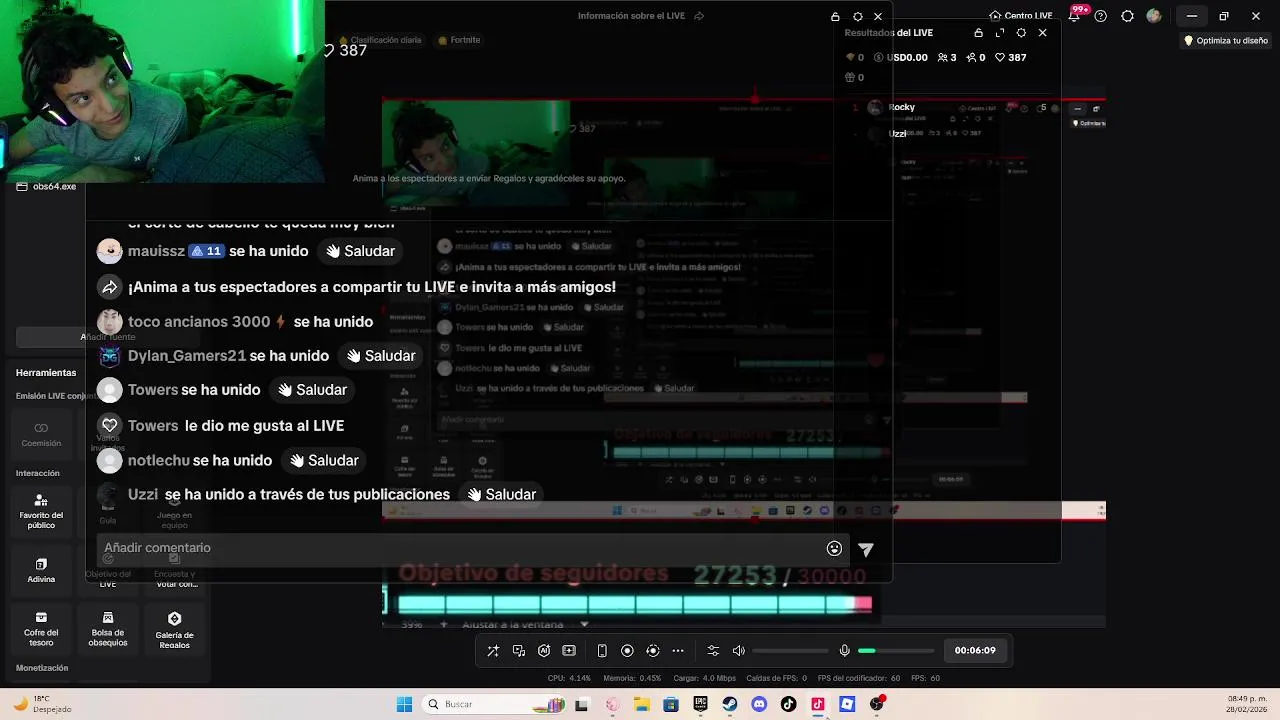The image size is (1280, 720).
Task: Click the share arrow icon beside ¡Anima a tus espectadores
Action: click(110, 287)
